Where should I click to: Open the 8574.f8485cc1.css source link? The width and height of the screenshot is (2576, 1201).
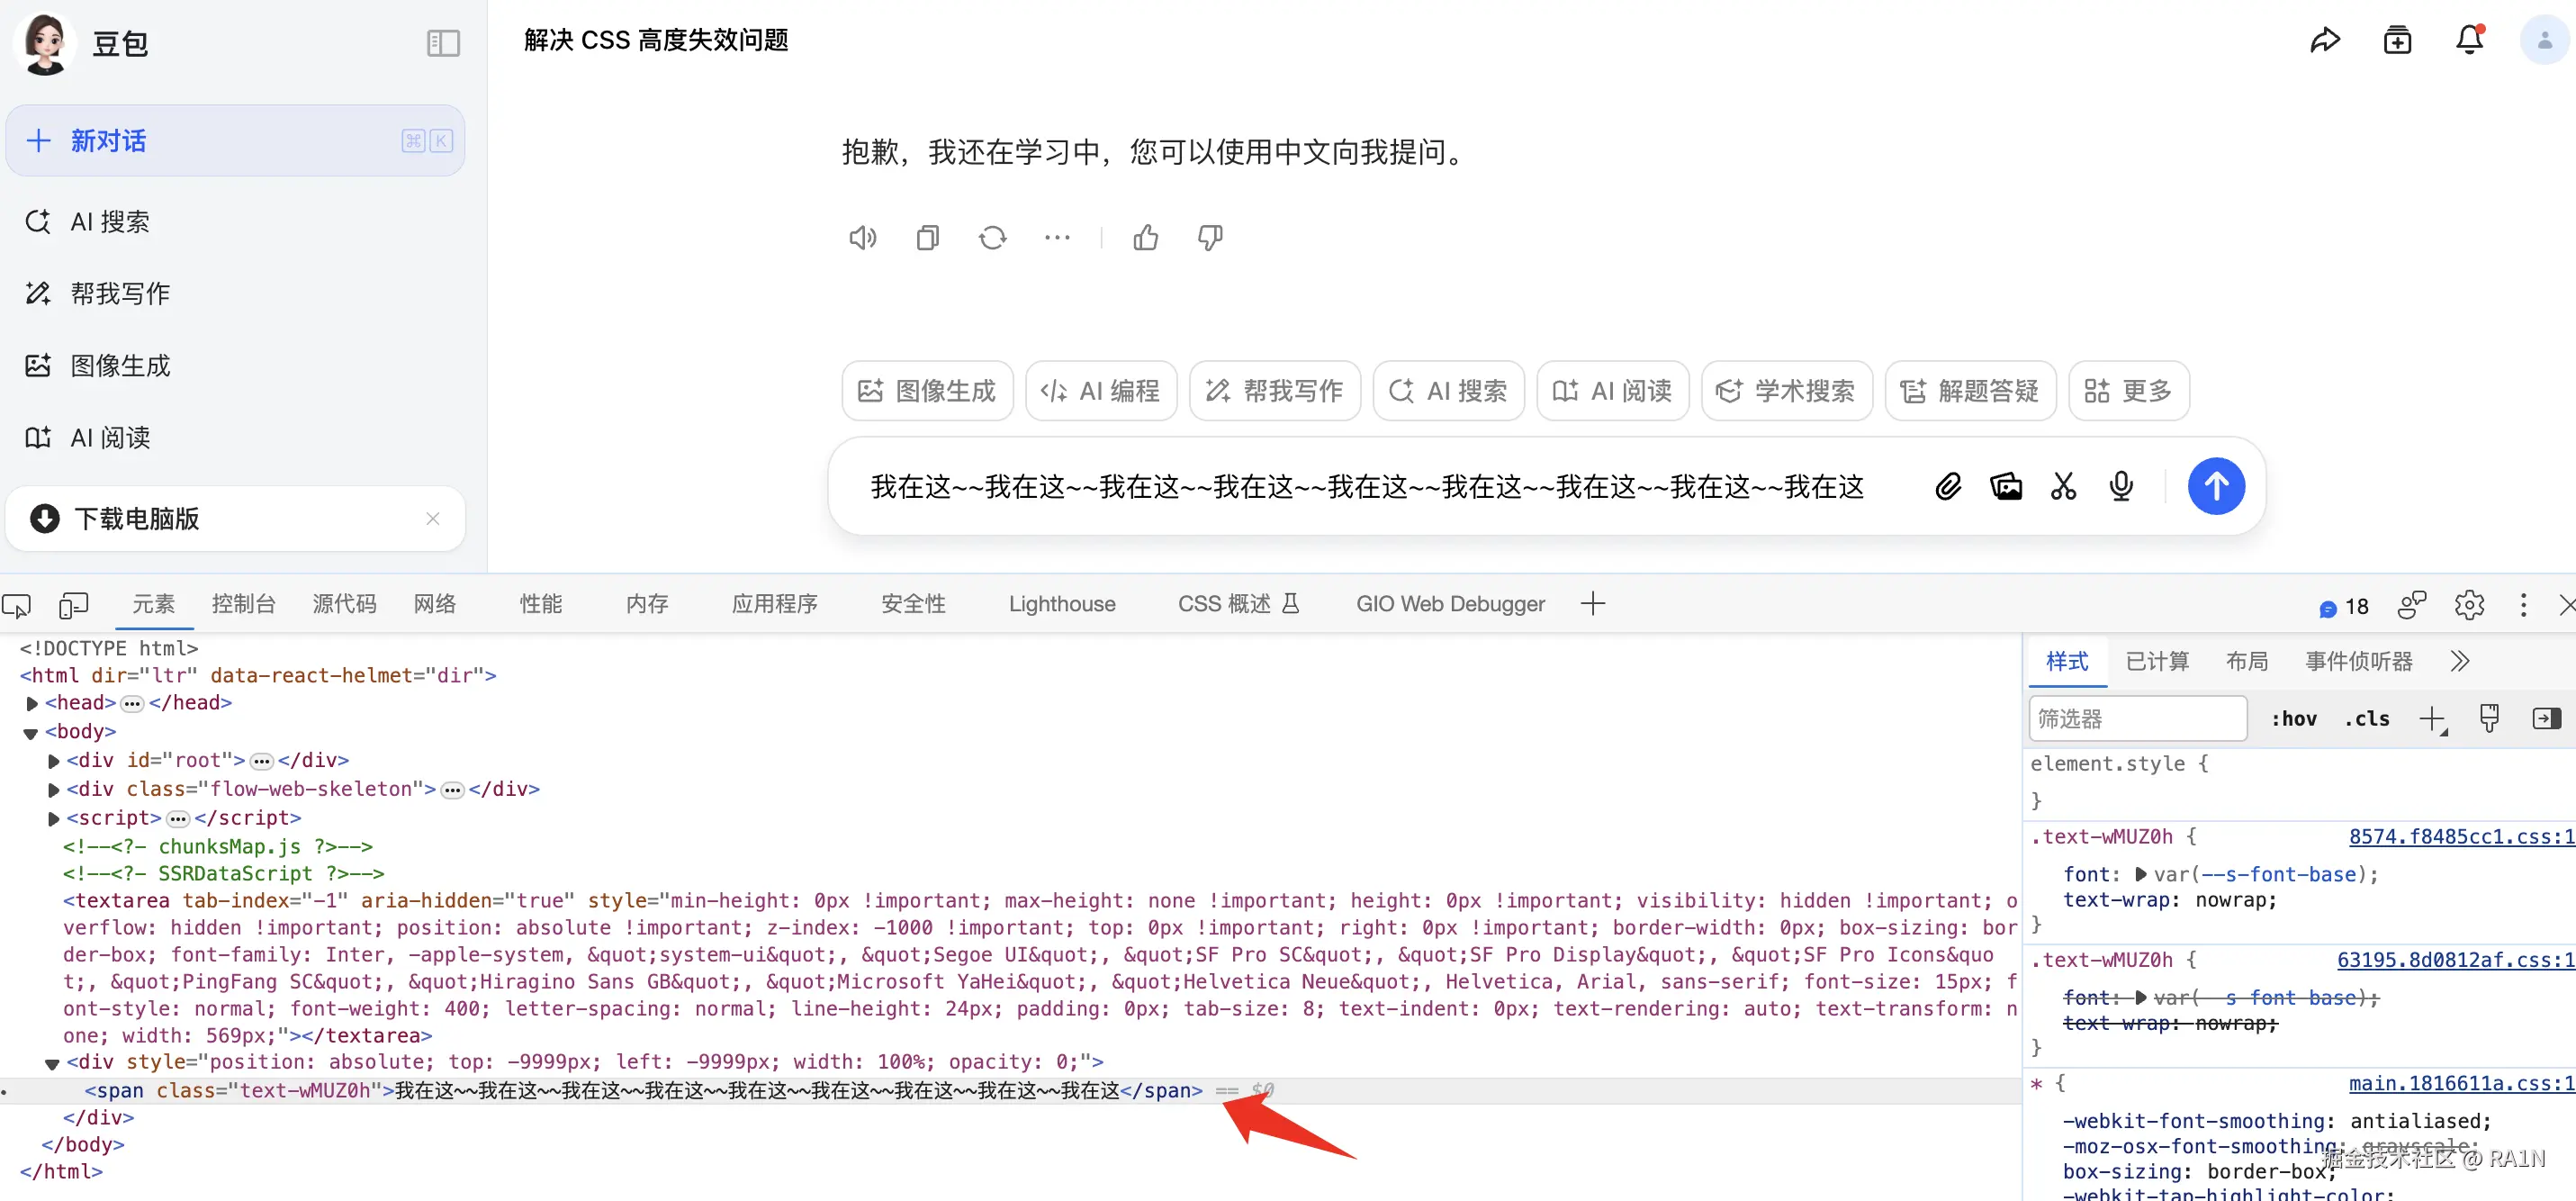point(2460,837)
